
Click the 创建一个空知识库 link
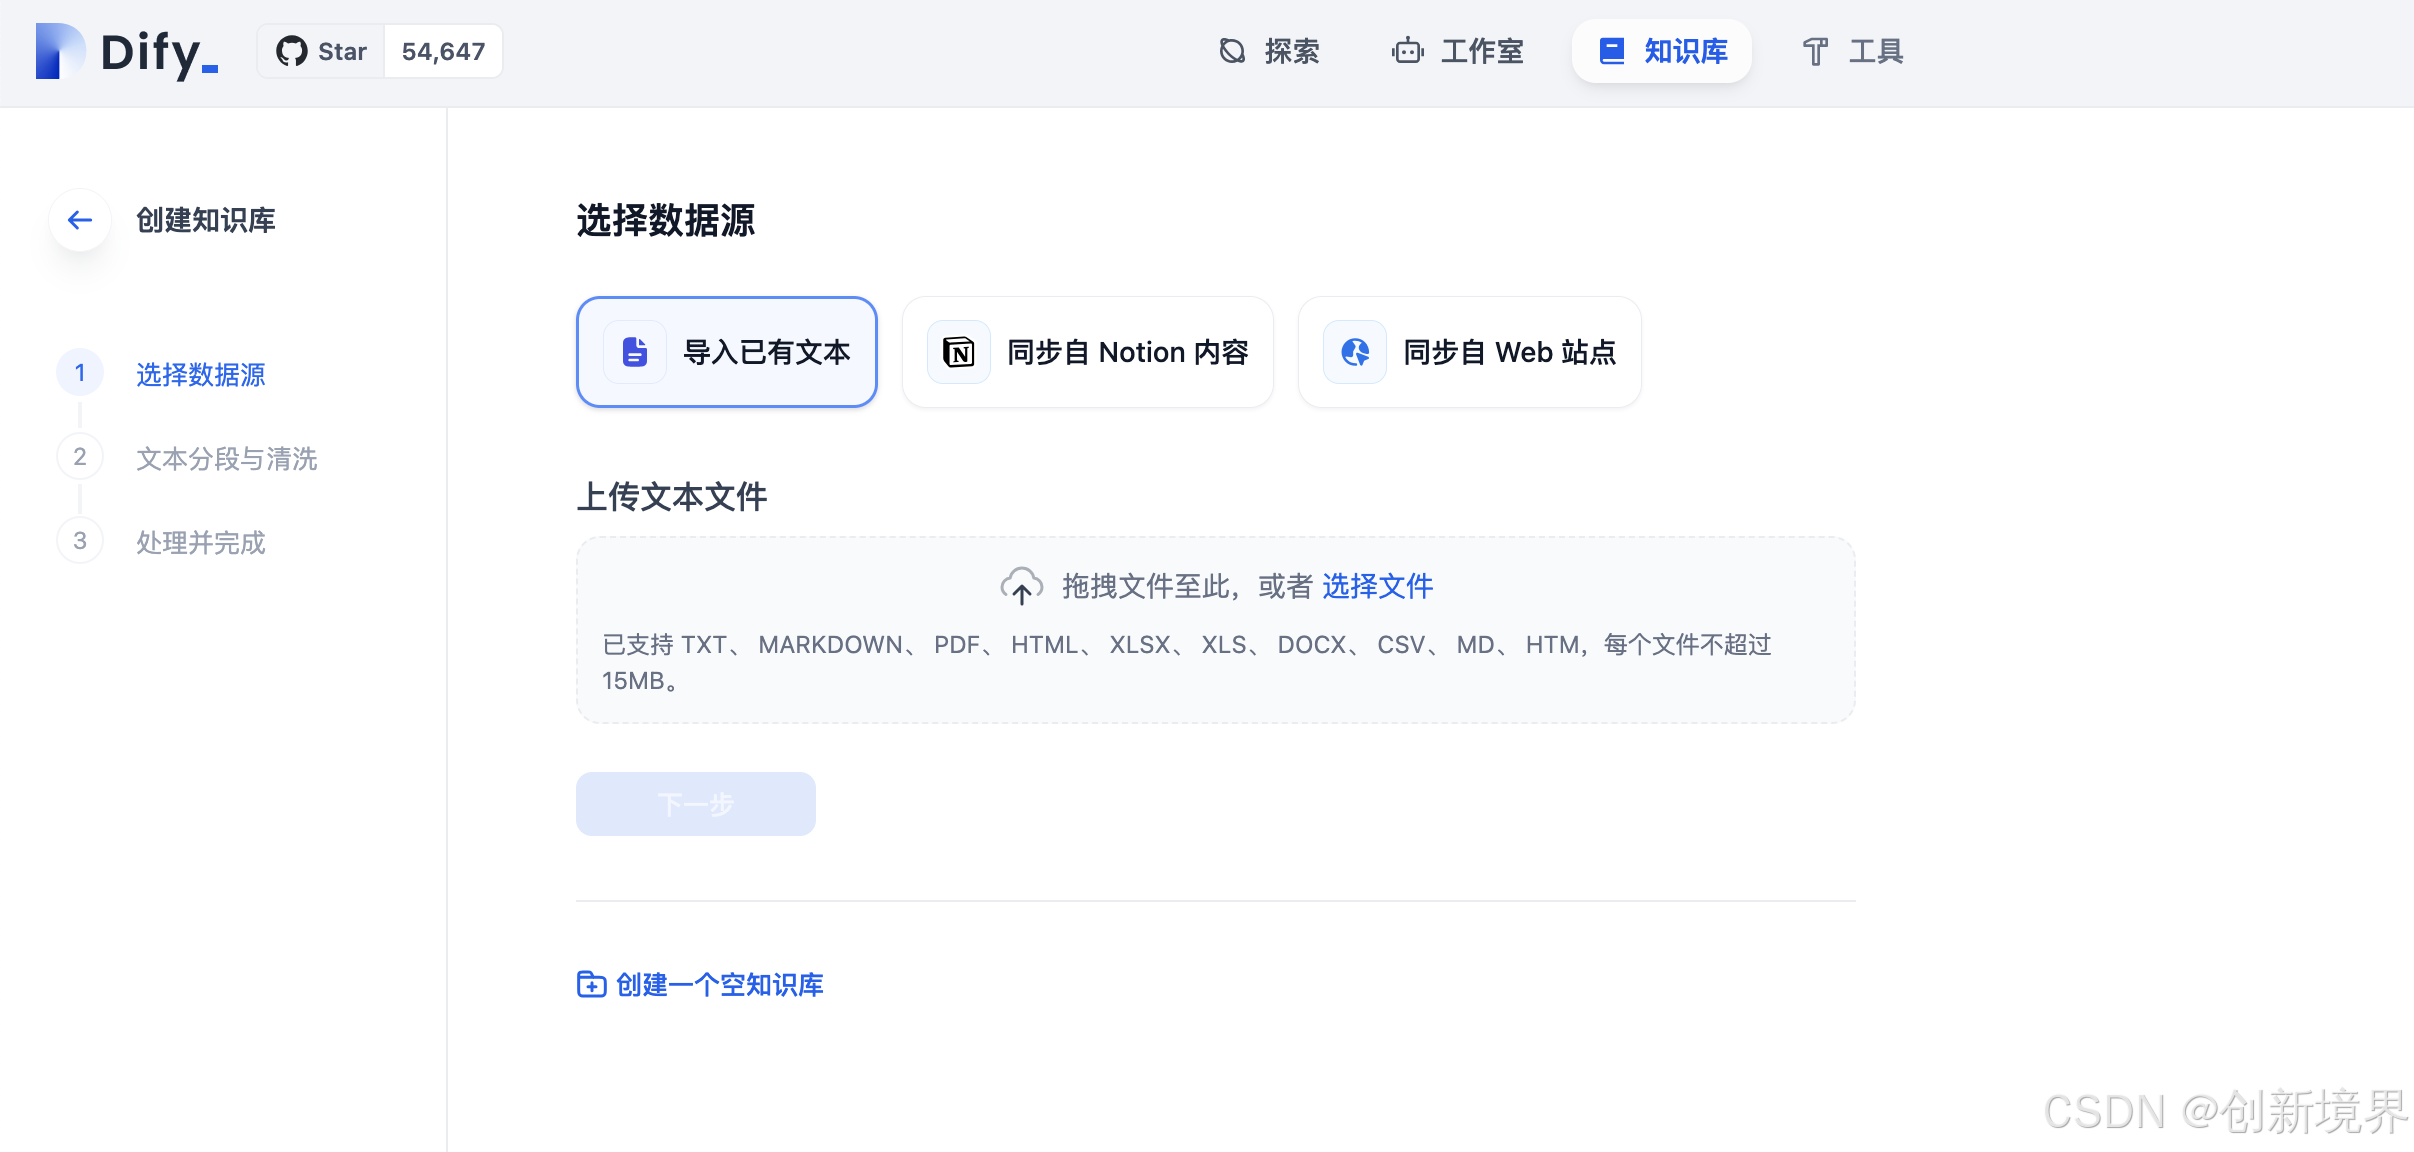point(719,984)
